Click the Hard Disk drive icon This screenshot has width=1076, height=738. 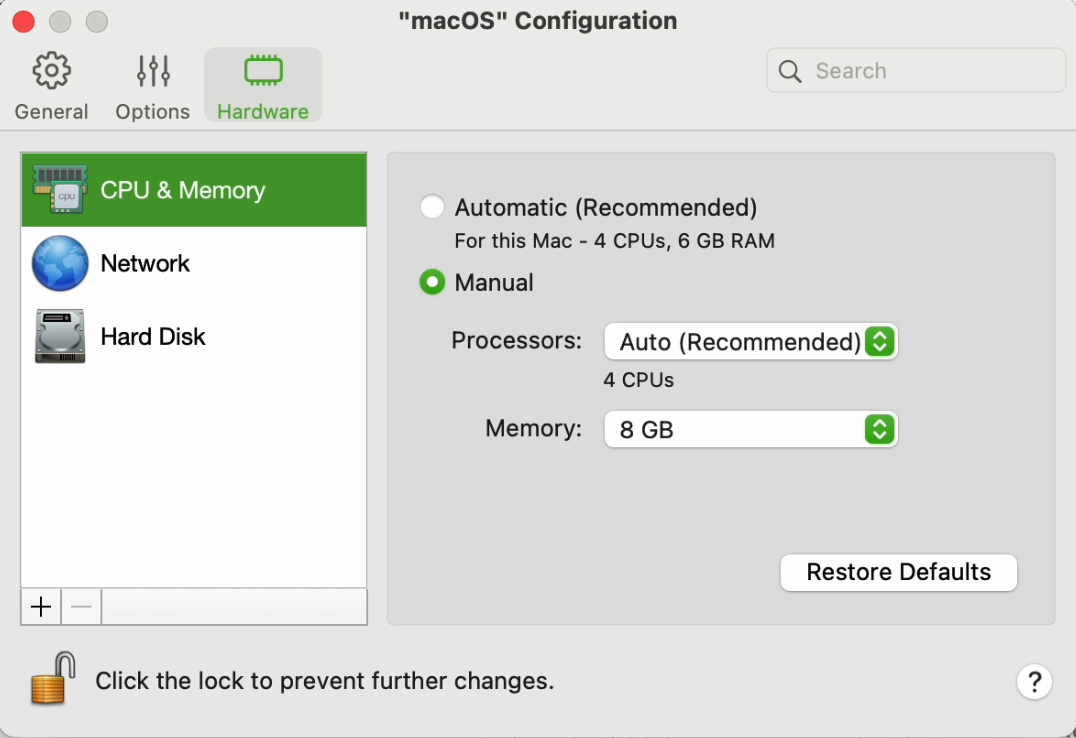click(59, 336)
